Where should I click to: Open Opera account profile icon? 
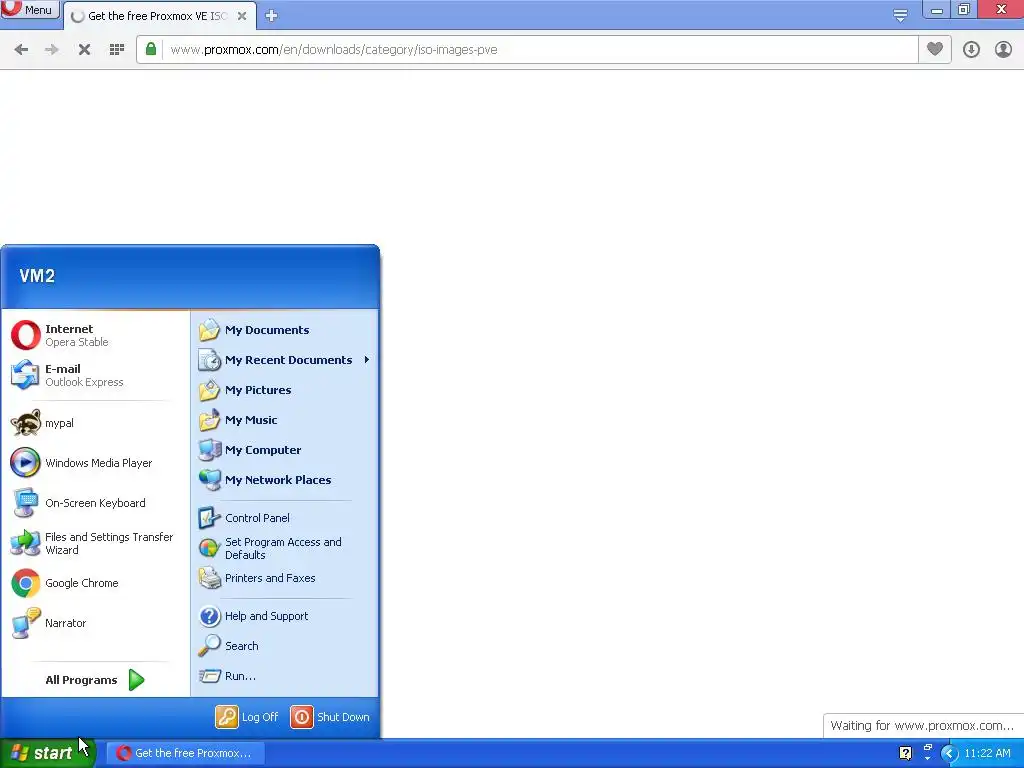click(1003, 50)
